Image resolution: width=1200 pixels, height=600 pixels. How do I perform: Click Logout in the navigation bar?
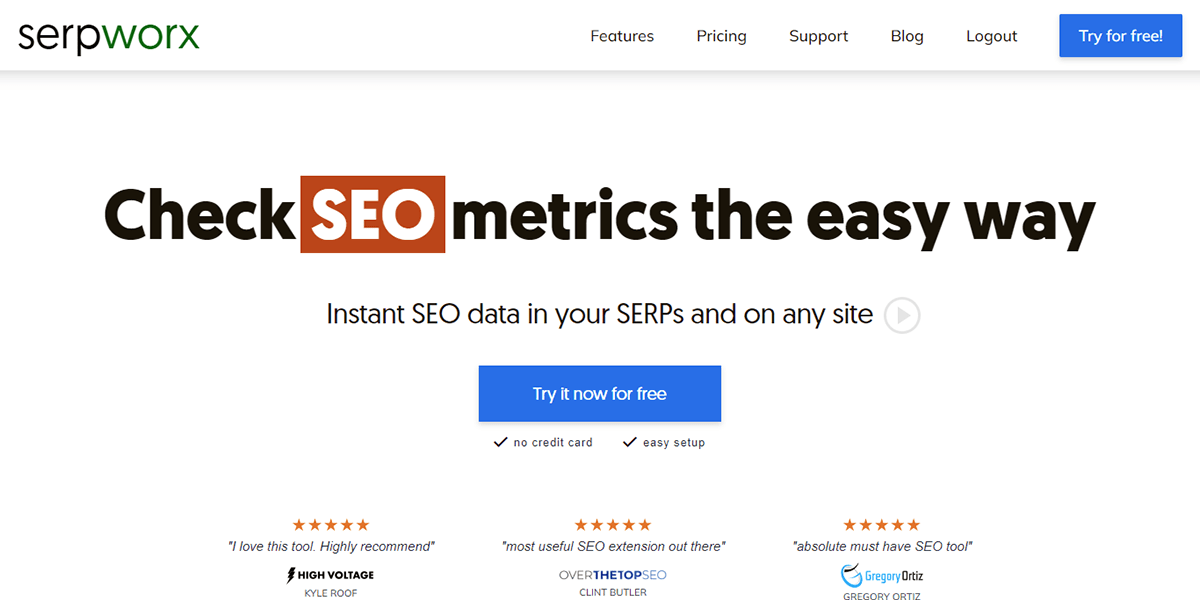[x=991, y=35]
